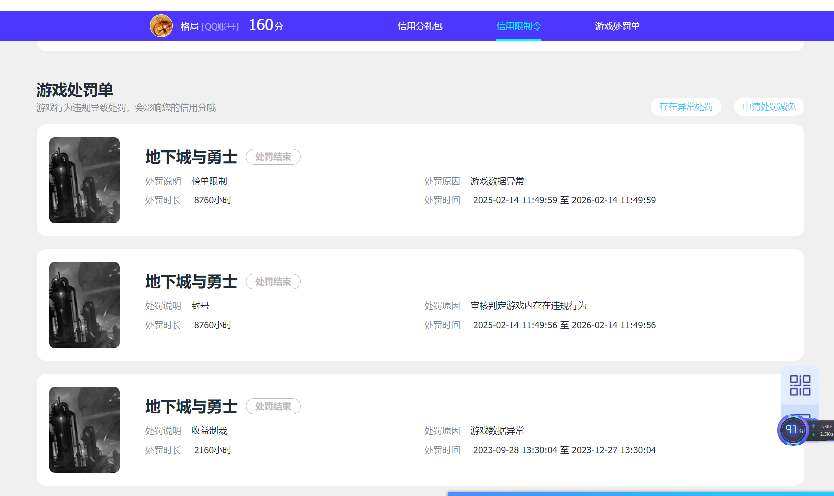Click date range ending 2026-02-14 11:49:59
Image resolution: width=834 pixels, height=496 pixels.
tap(564, 200)
